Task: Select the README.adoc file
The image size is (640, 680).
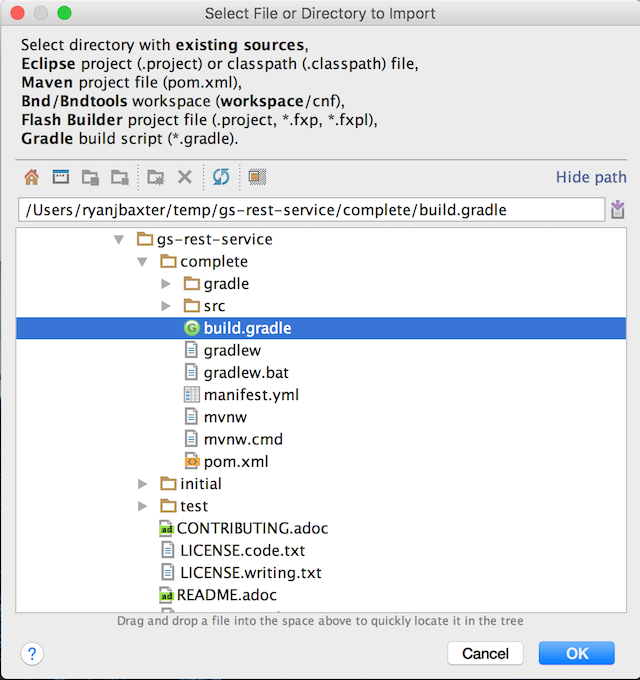Action: coord(226,595)
